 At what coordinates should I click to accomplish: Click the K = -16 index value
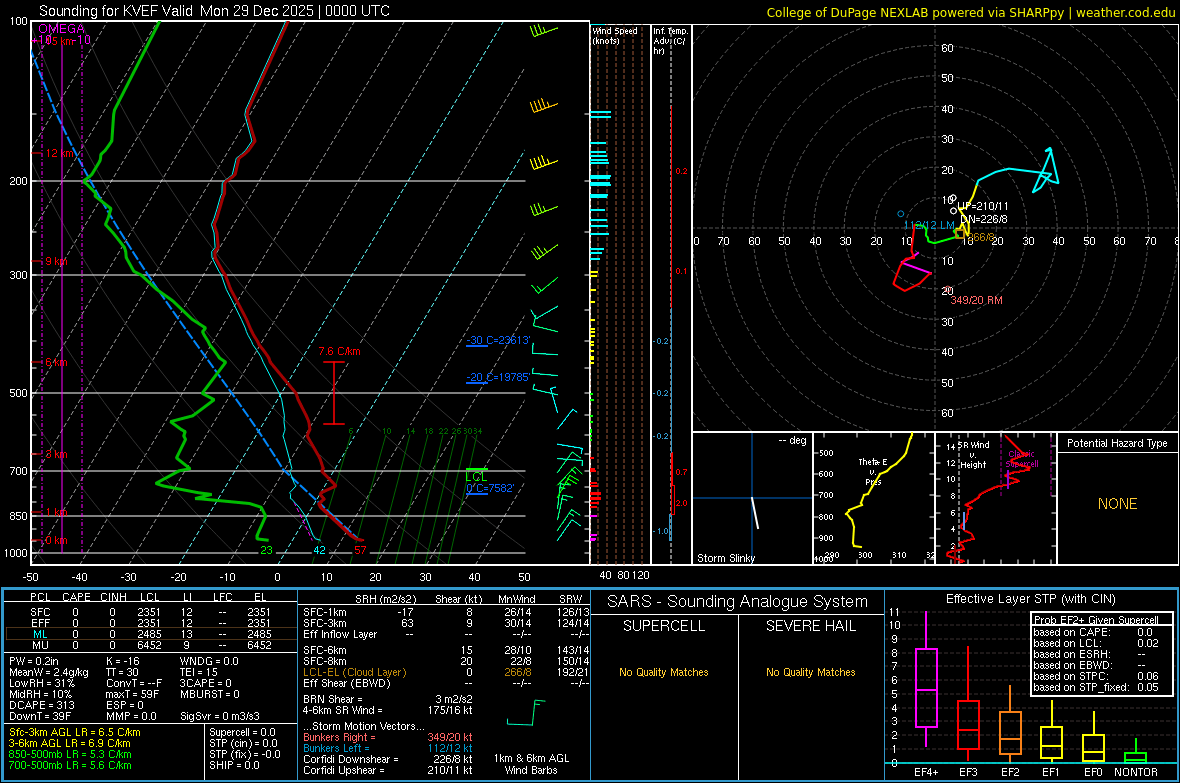click(x=123, y=661)
